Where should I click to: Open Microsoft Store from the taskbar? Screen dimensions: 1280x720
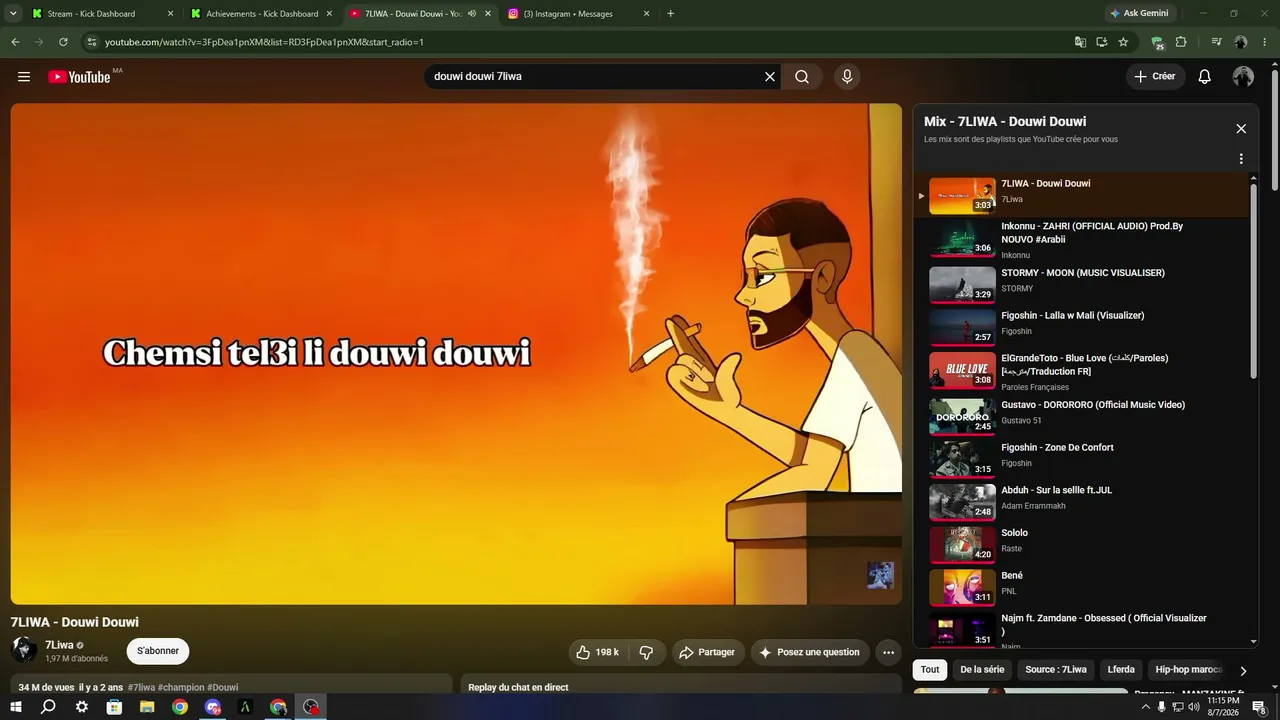tap(114, 707)
